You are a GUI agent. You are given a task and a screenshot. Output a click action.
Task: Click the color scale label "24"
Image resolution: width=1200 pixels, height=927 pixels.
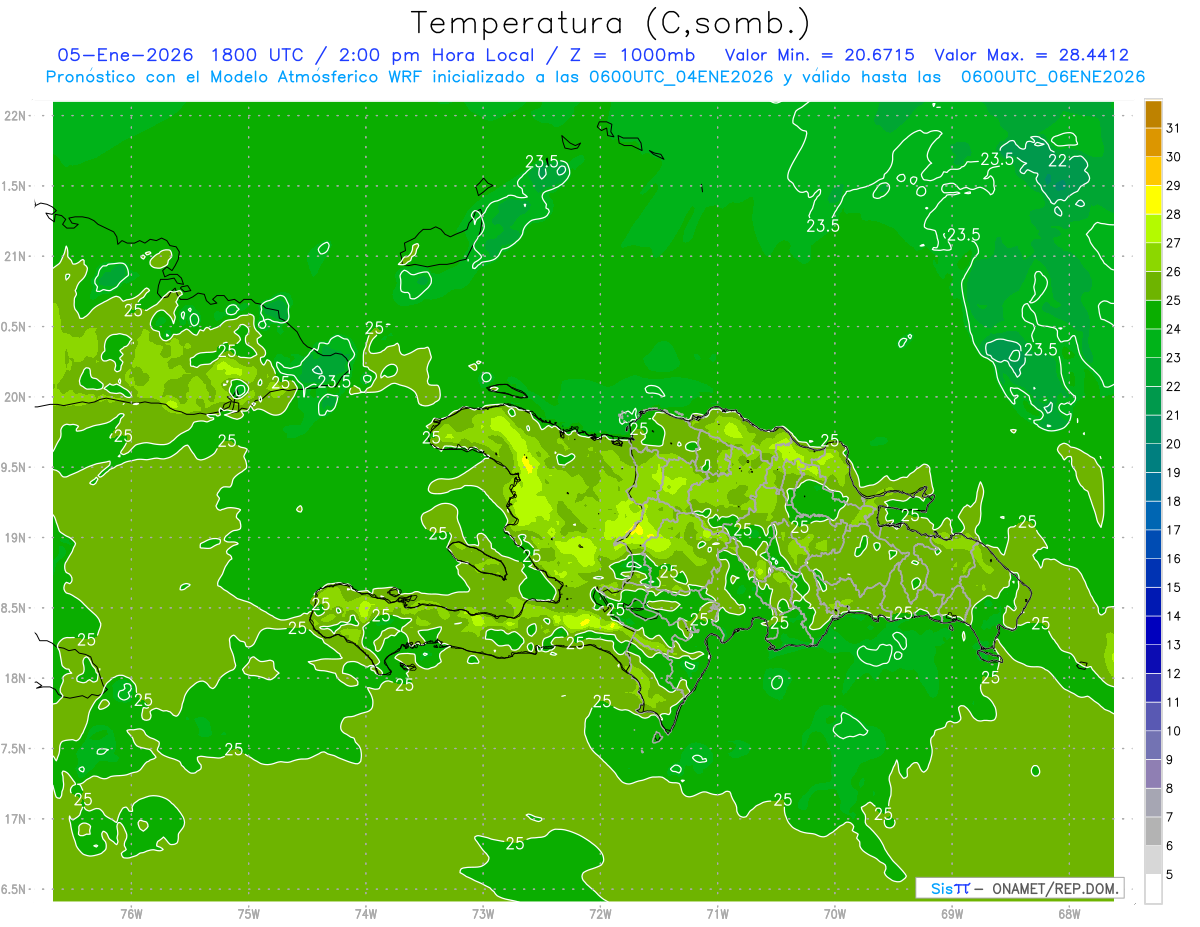click(x=1174, y=329)
